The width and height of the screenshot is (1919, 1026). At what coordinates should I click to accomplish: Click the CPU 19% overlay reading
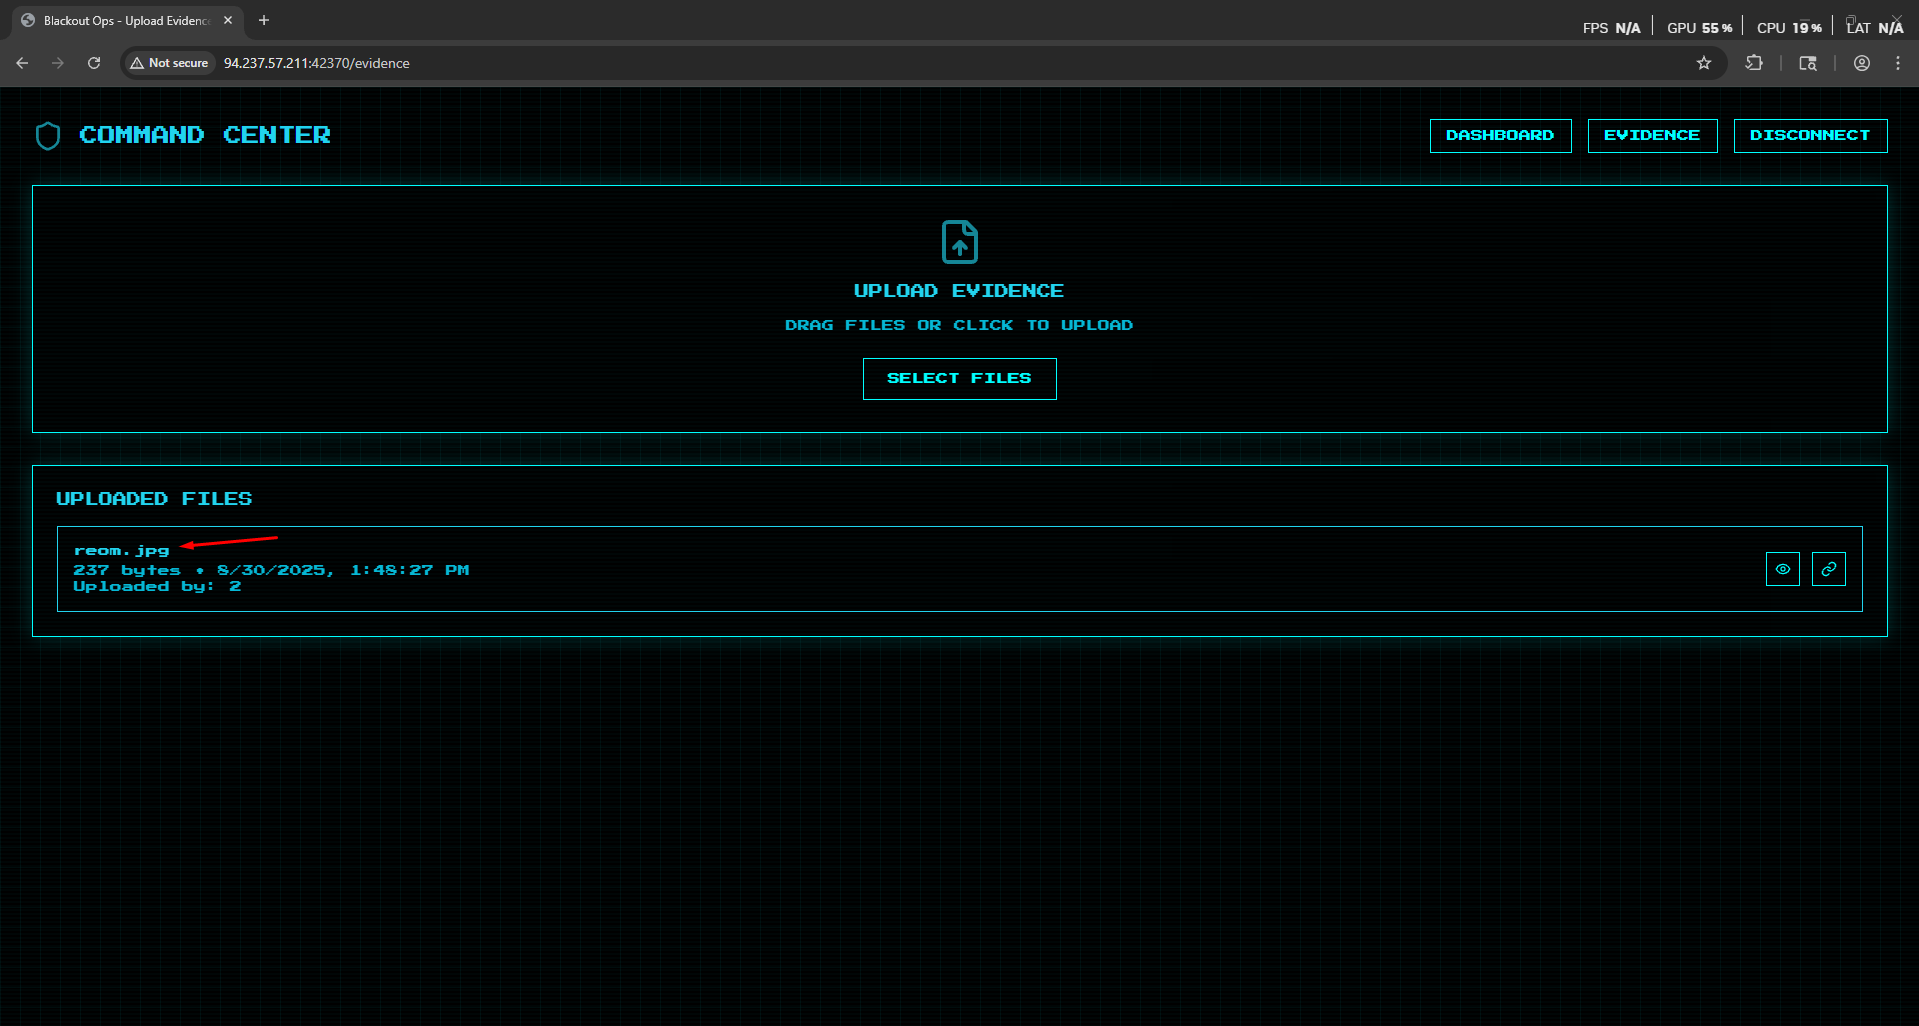(1789, 28)
